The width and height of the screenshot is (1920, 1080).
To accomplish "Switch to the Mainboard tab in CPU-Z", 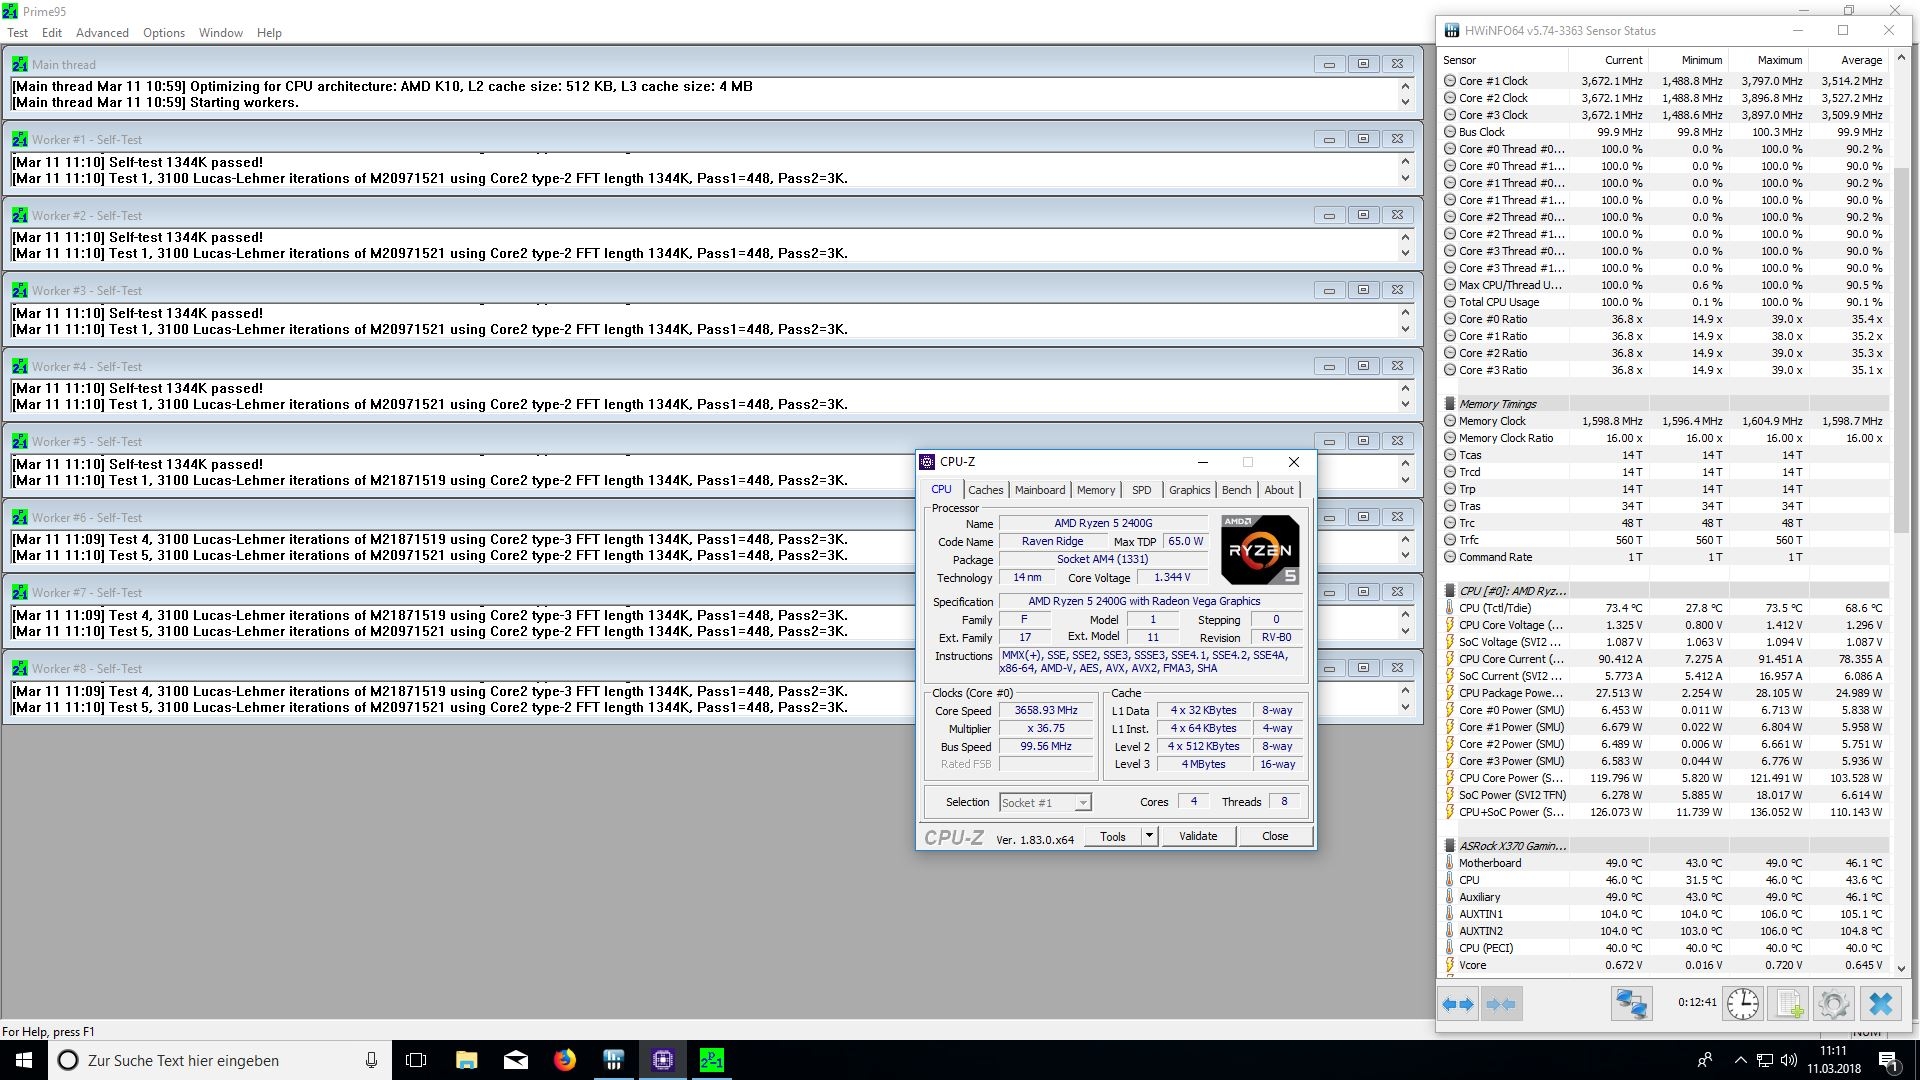I will [1040, 490].
